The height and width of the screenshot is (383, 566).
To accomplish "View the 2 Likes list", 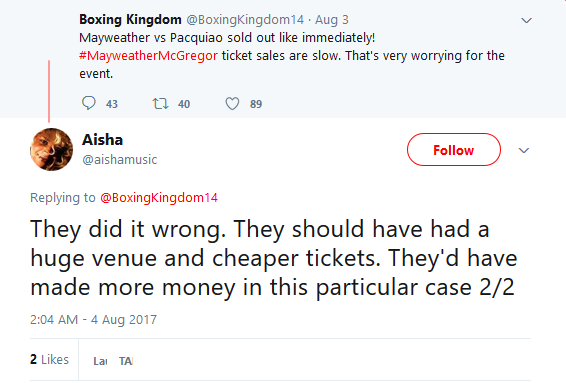I will point(49,360).
